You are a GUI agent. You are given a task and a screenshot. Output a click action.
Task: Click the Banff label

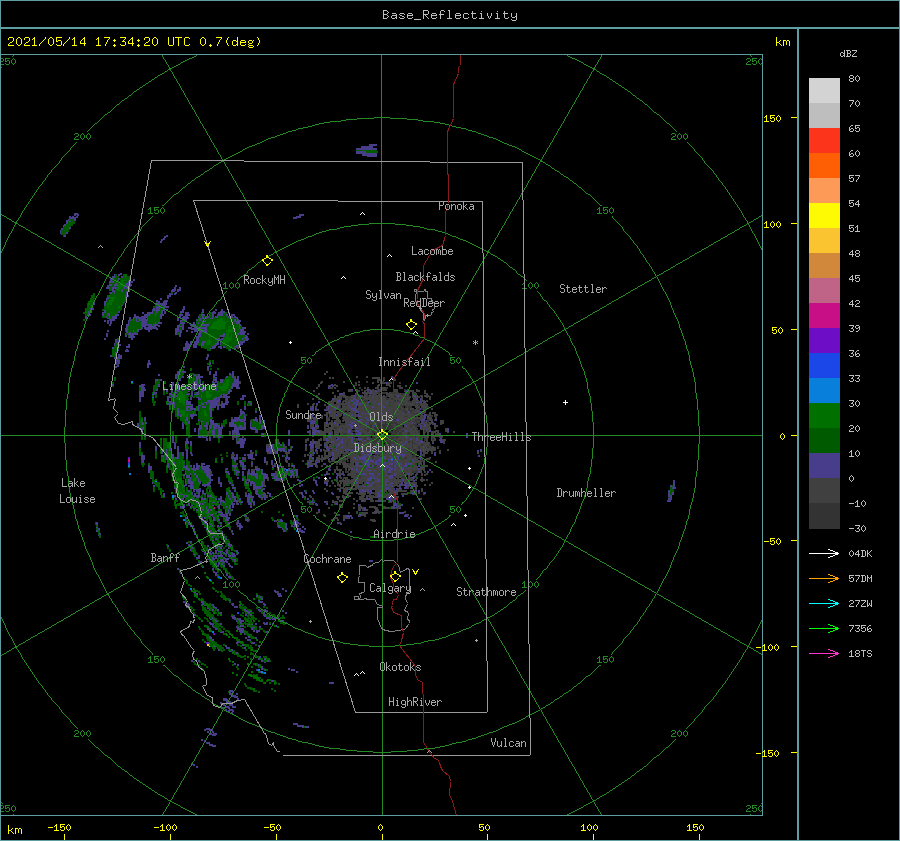pyautogui.click(x=165, y=557)
